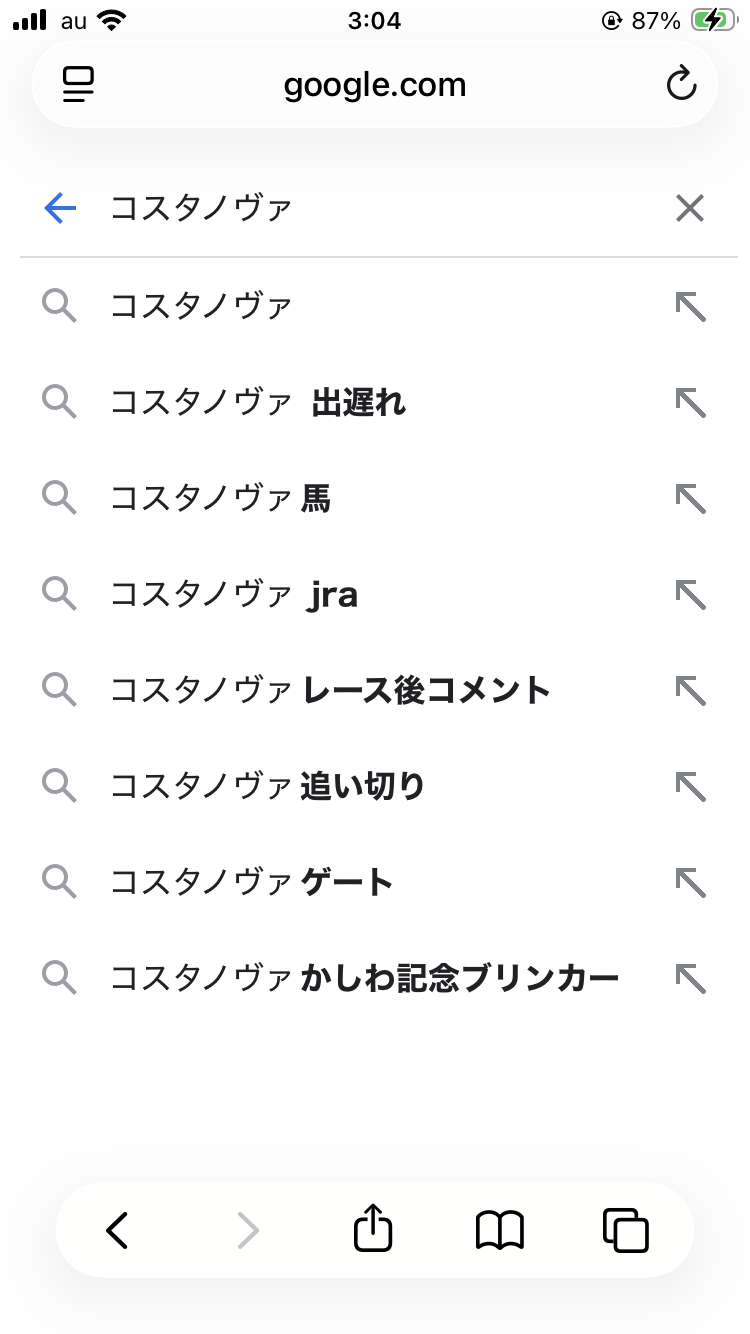Tap the google.com address bar

375,85
